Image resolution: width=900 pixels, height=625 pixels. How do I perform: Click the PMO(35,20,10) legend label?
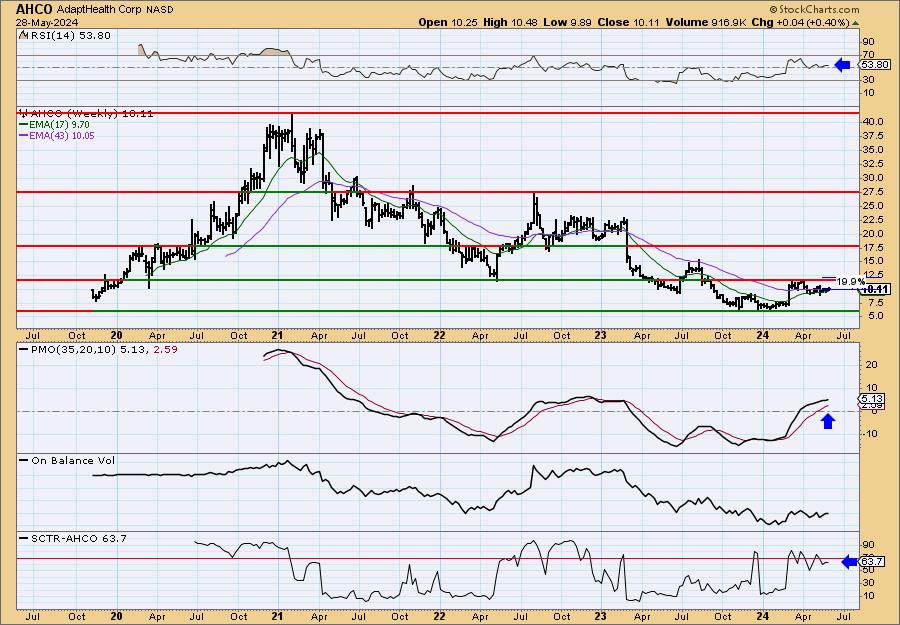pos(98,349)
